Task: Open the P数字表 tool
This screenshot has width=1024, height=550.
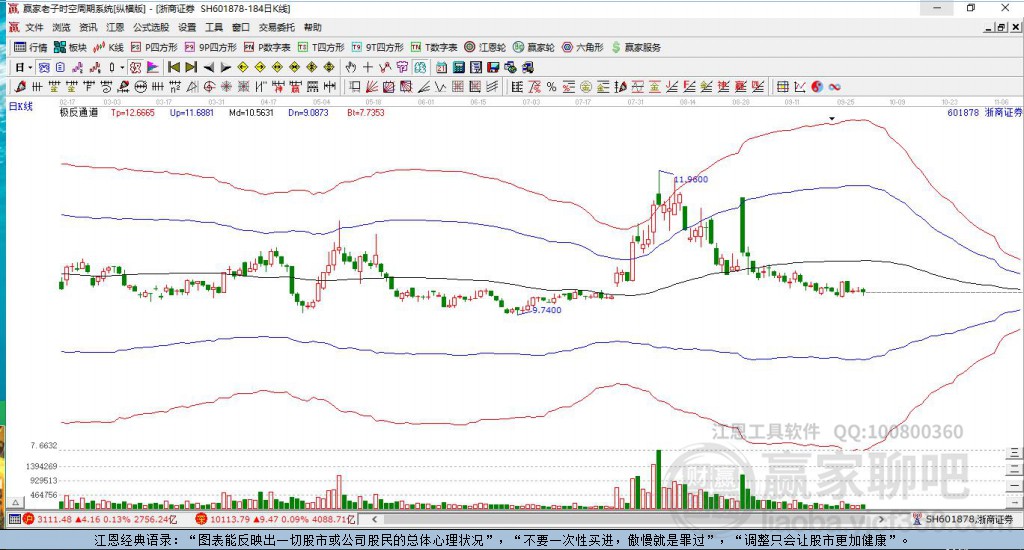Action: coord(266,47)
